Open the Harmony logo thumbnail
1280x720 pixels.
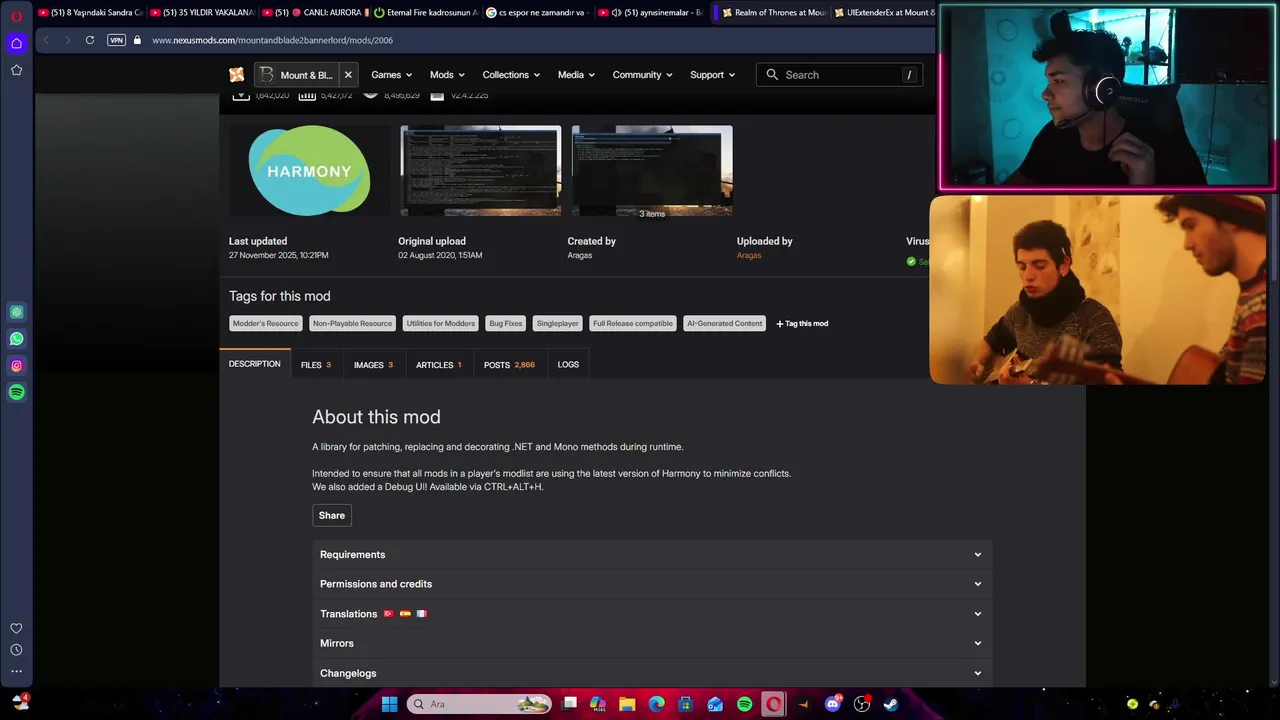(309, 171)
